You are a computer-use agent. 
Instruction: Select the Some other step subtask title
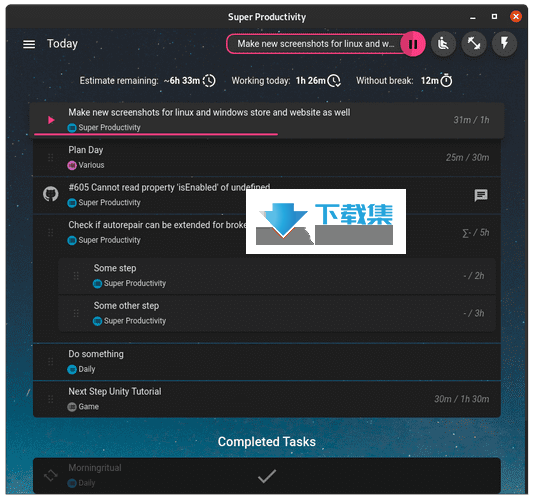[126, 306]
